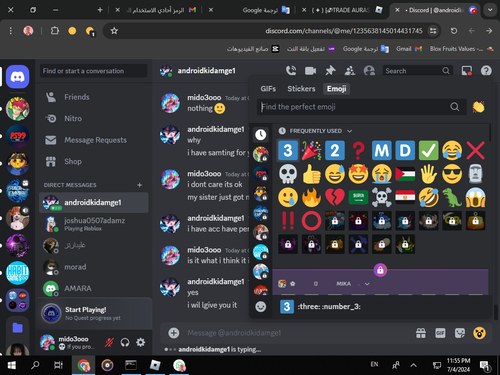Open the GIF picker in message bar
Viewport: 500px width, 375px height.
pyautogui.click(x=440, y=333)
